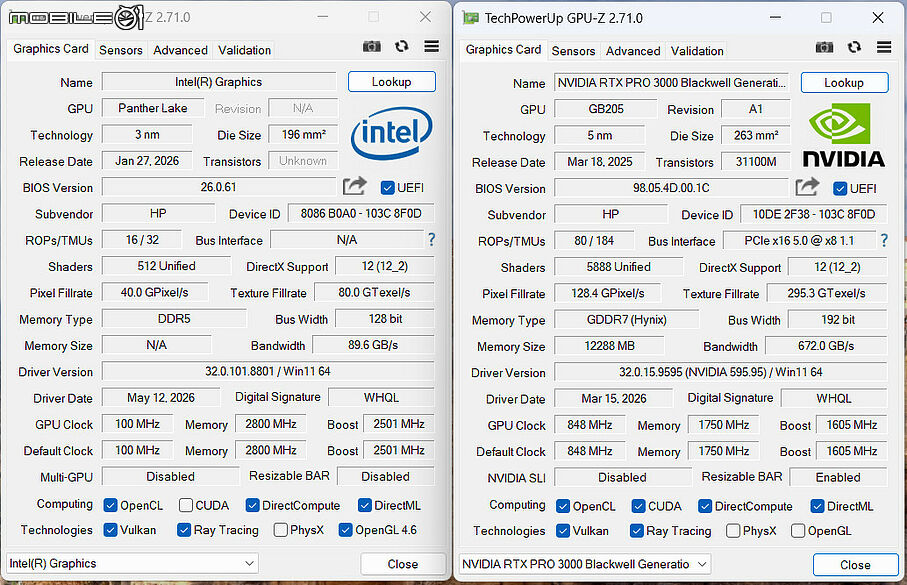Click the Release Date value Mar 18, 2025

(599, 162)
